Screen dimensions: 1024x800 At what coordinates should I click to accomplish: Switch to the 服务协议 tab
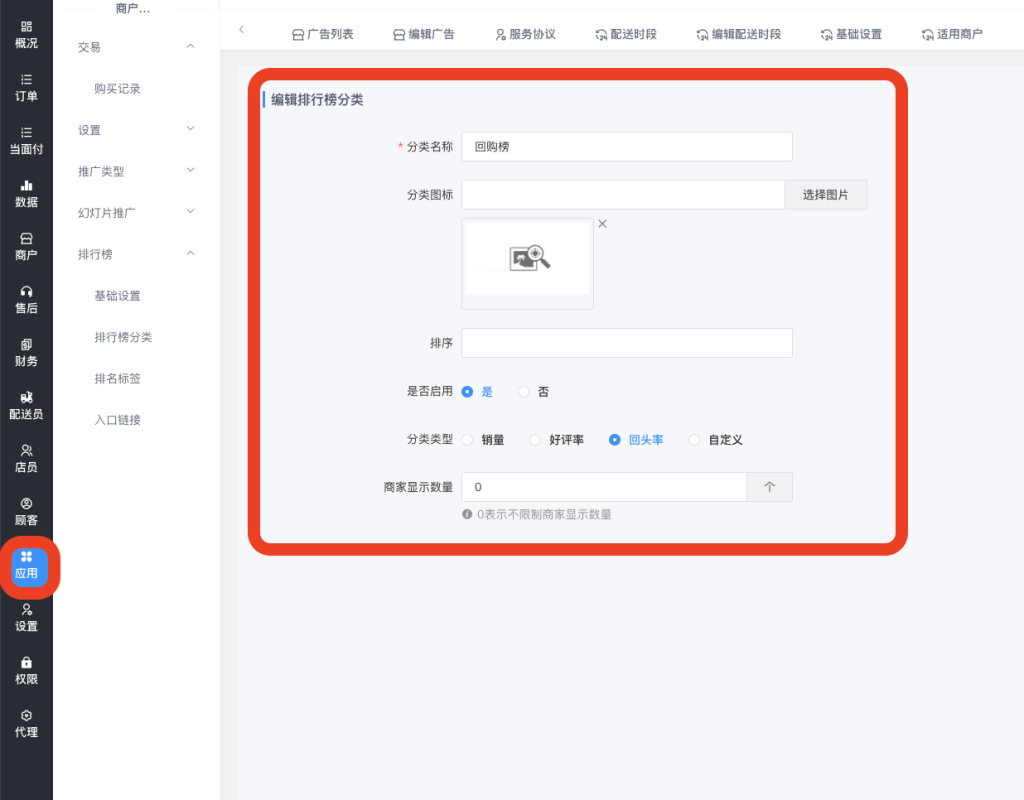pyautogui.click(x=525, y=34)
